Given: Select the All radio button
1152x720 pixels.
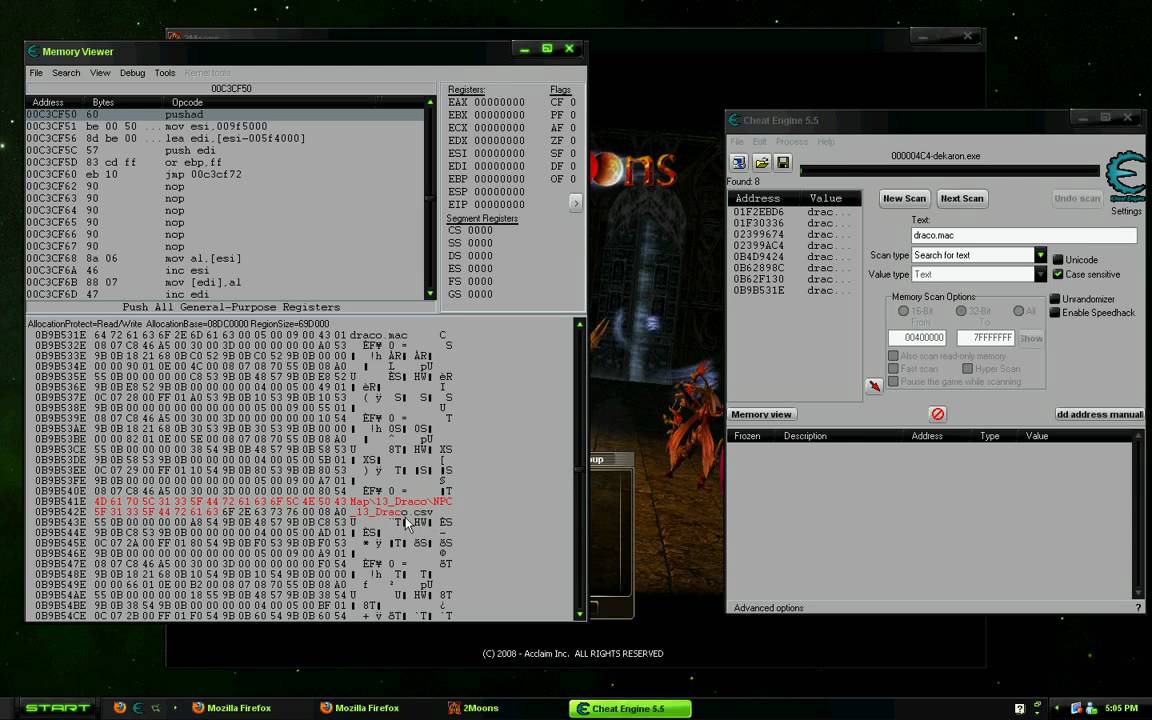Looking at the screenshot, I should pyautogui.click(x=1018, y=311).
